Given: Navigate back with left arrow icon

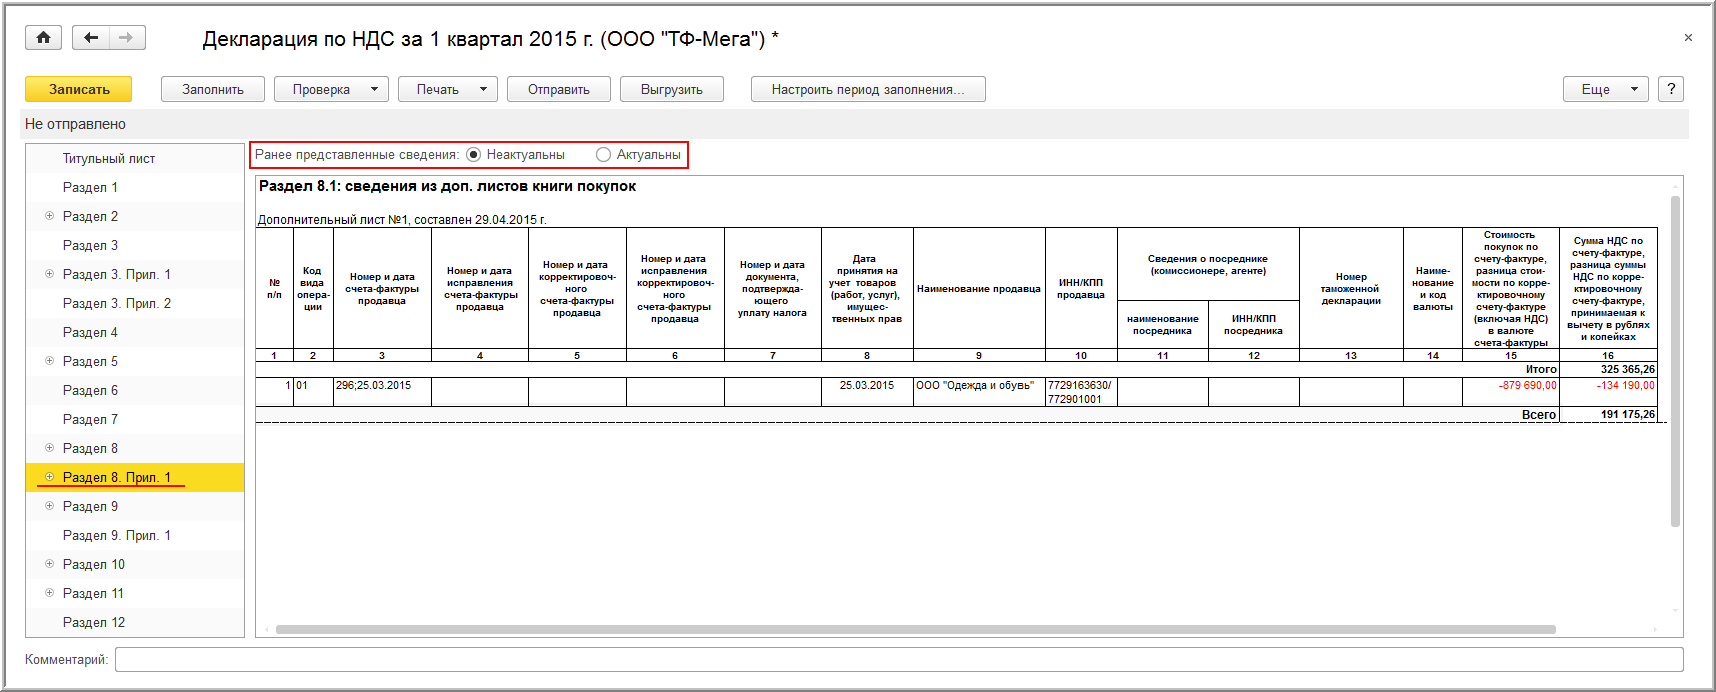Looking at the screenshot, I should (x=91, y=38).
